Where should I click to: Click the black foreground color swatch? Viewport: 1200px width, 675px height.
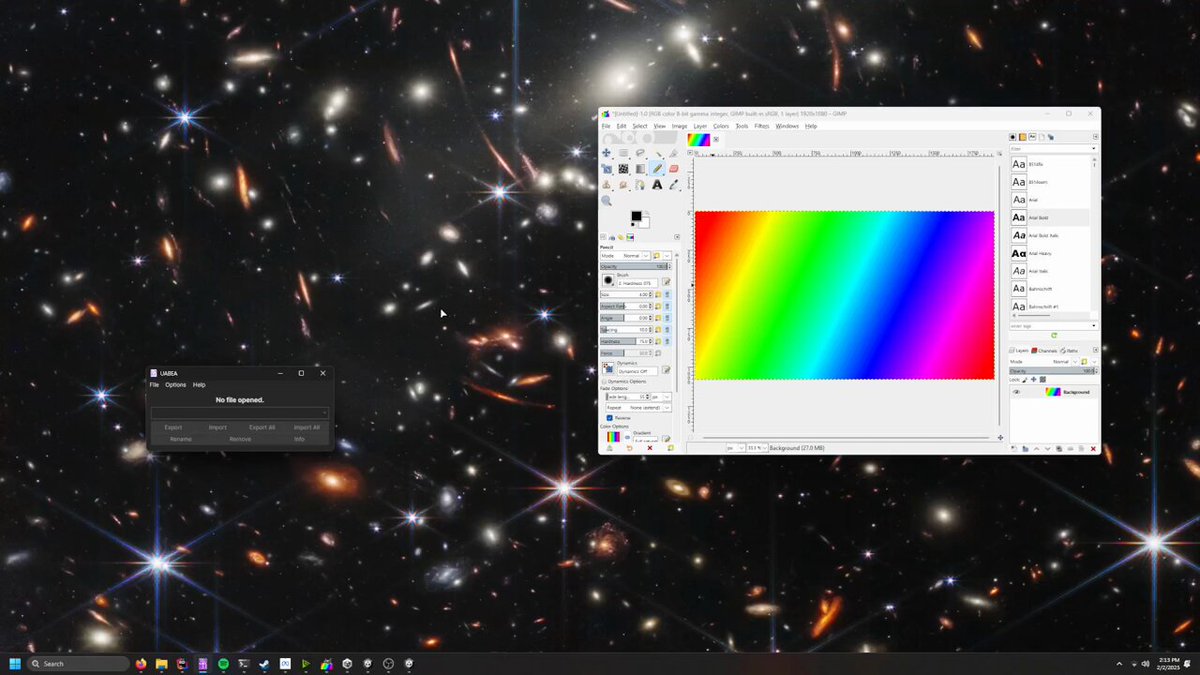[636, 216]
